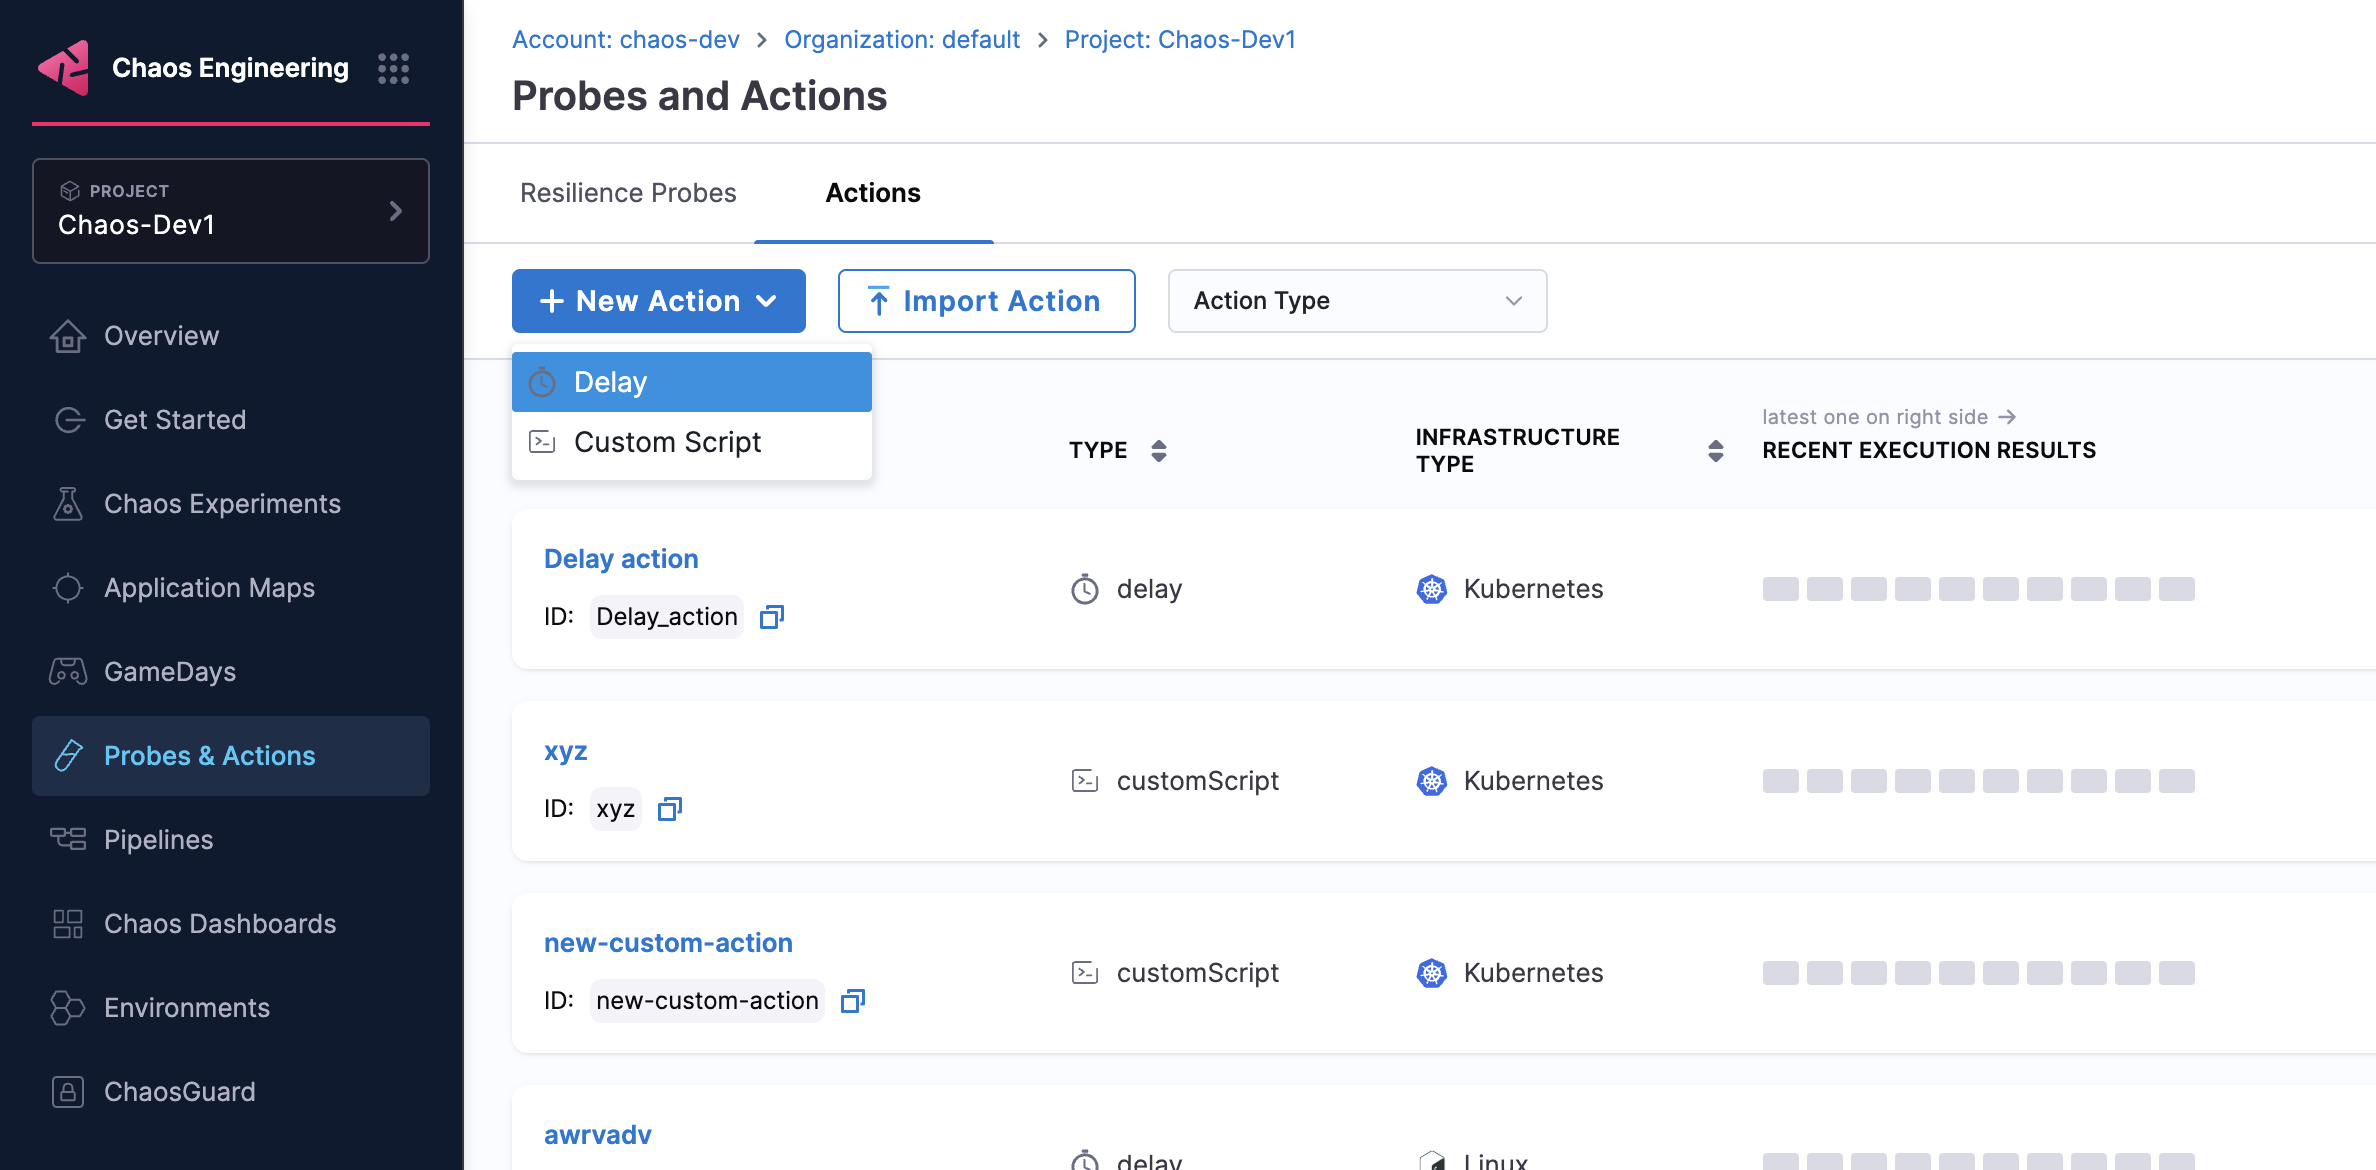Click the Chaos Engineering logo icon
2376x1170 pixels.
[65, 68]
